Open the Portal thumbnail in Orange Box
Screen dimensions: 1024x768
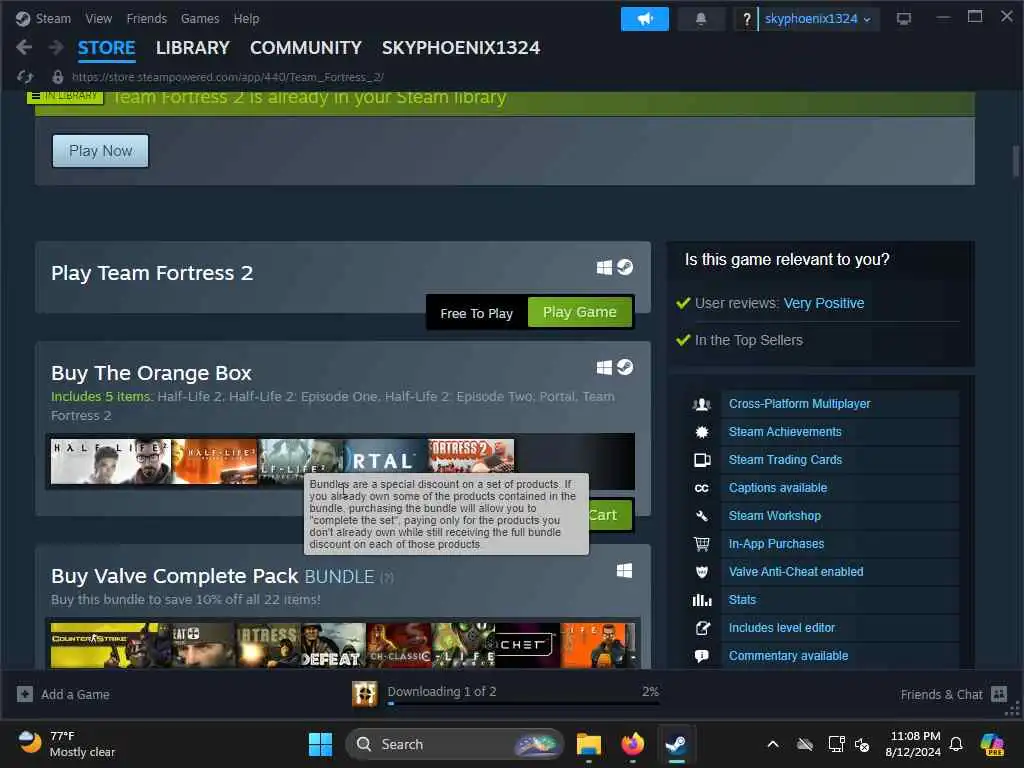pyautogui.click(x=385, y=456)
